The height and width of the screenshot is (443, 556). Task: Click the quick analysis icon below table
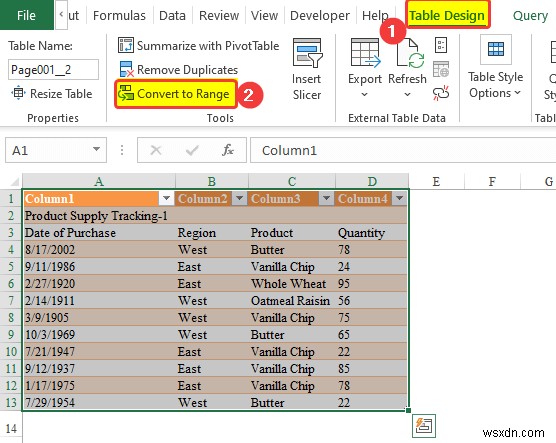pos(424,425)
